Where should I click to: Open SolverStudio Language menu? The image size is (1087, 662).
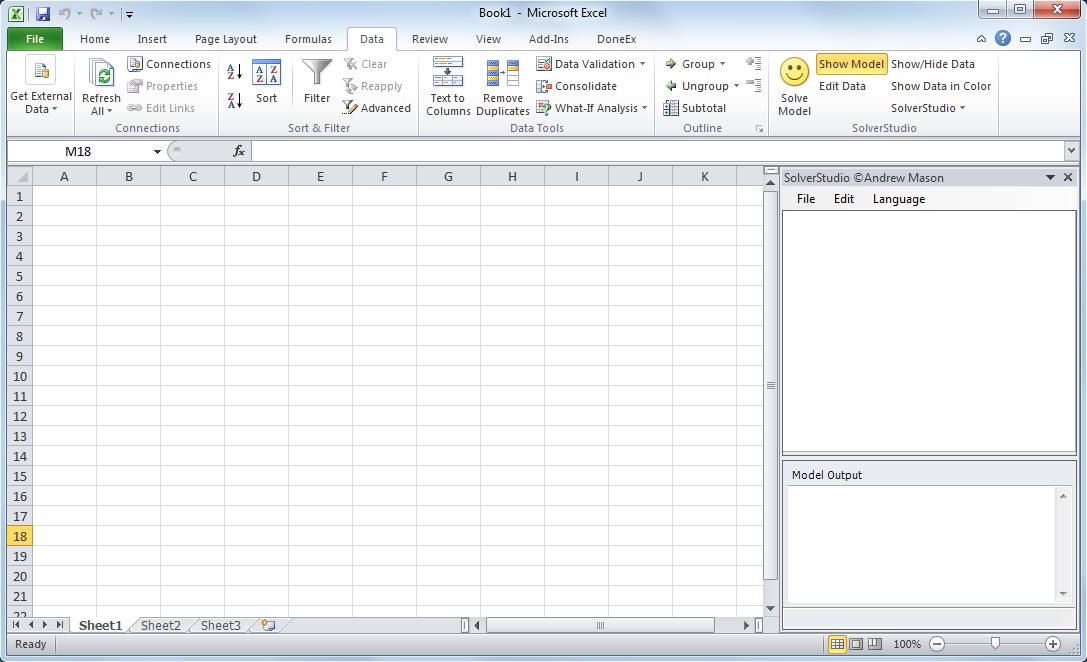(x=898, y=199)
